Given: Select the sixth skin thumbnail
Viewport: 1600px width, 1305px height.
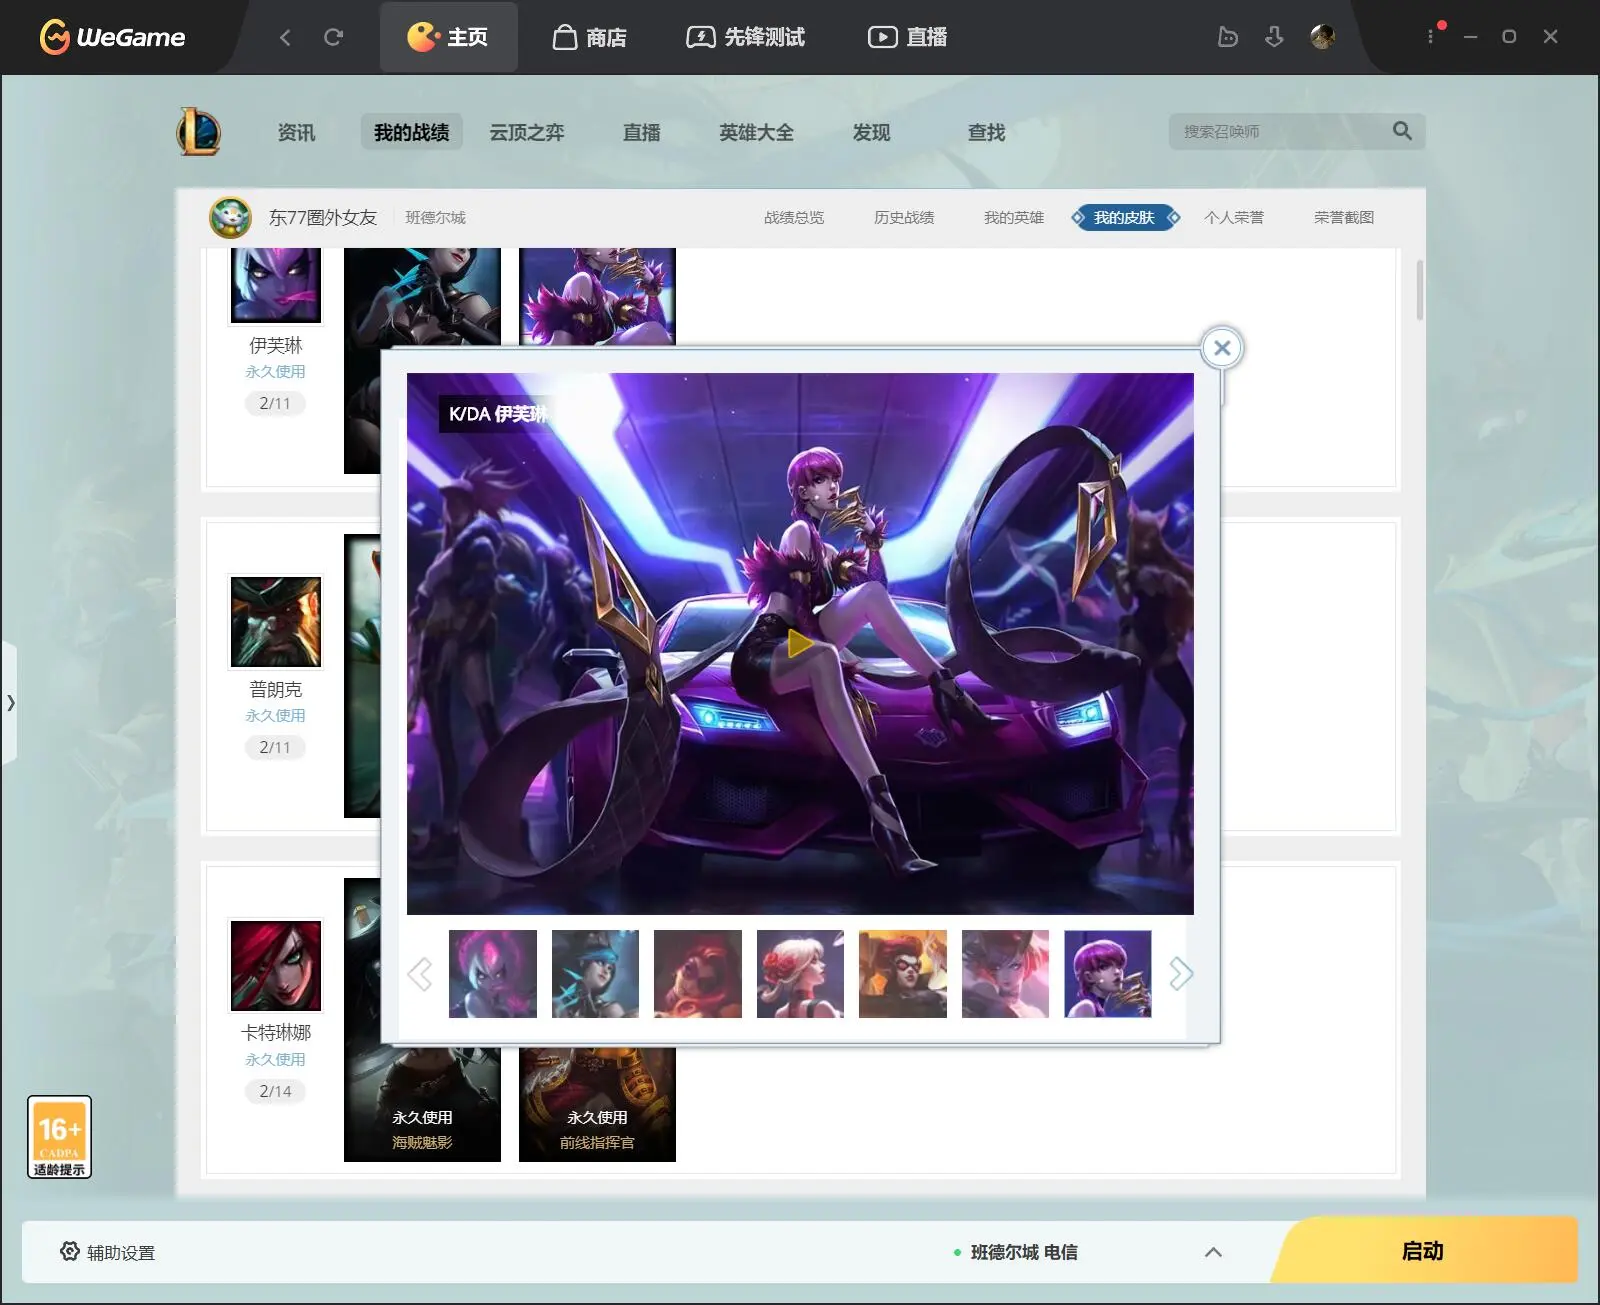Looking at the screenshot, I should [1005, 974].
